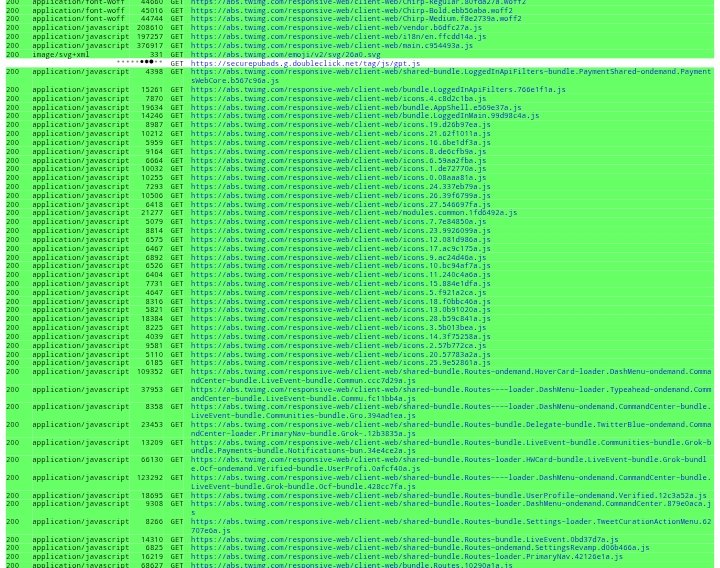Click status 200 in the Chirp-Medium row

13,19
